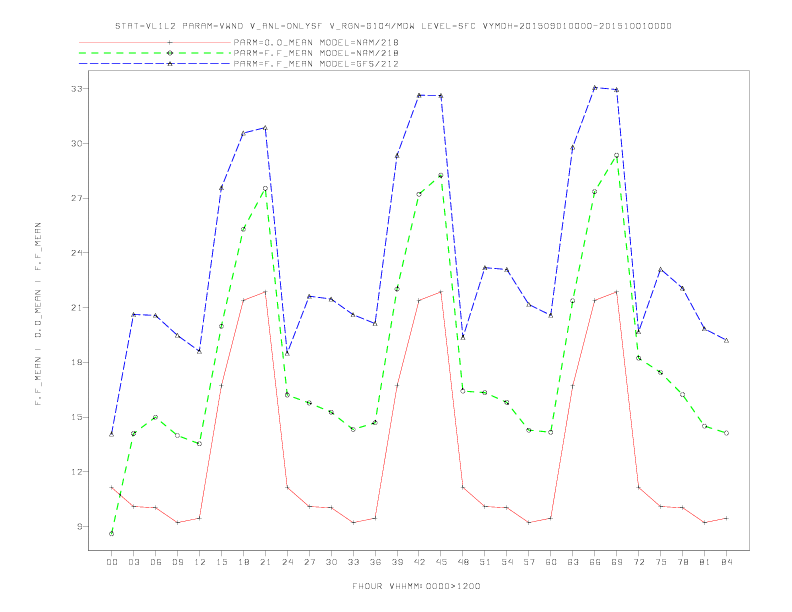792x612 pixels.
Task: Click the y-axis tick label 33
Action: [76, 89]
